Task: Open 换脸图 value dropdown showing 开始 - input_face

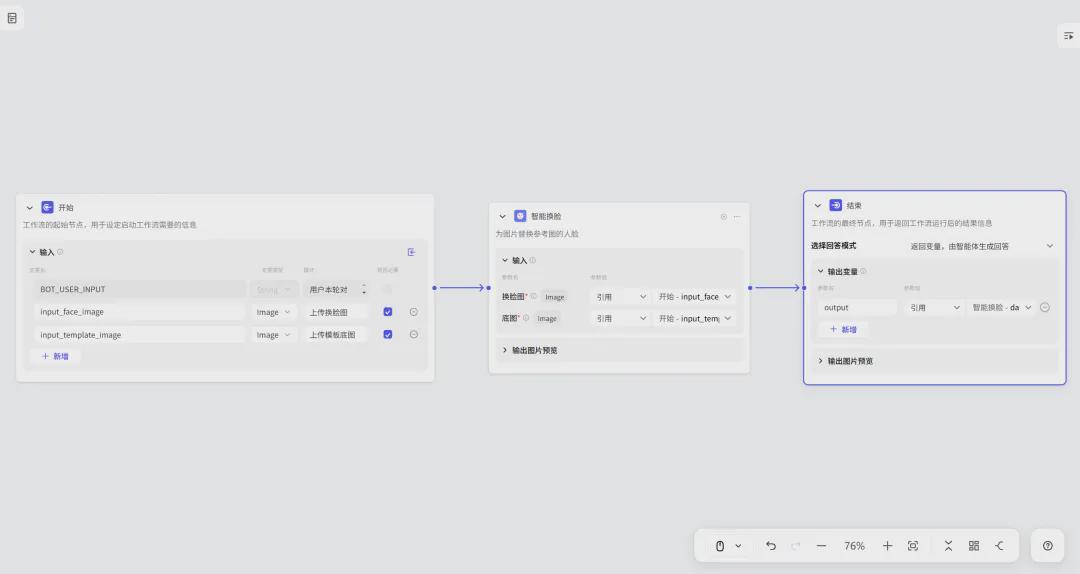Action: pyautogui.click(x=695, y=297)
